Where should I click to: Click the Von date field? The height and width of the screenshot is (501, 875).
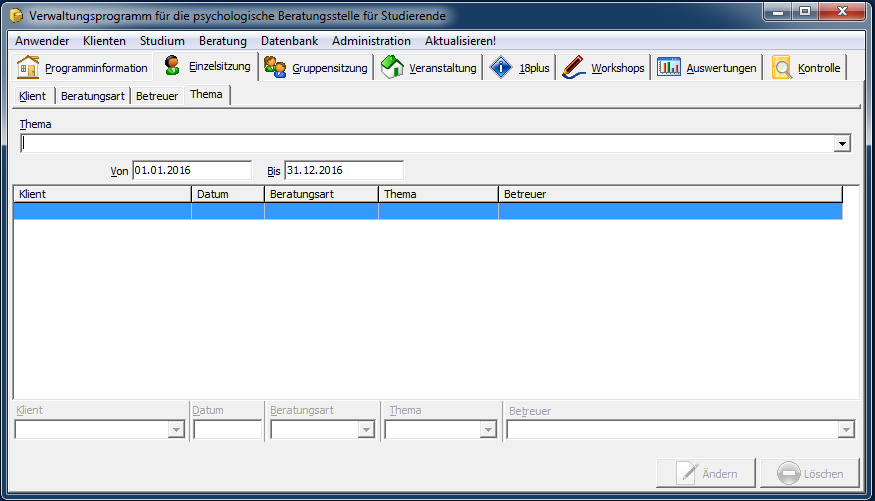(191, 170)
